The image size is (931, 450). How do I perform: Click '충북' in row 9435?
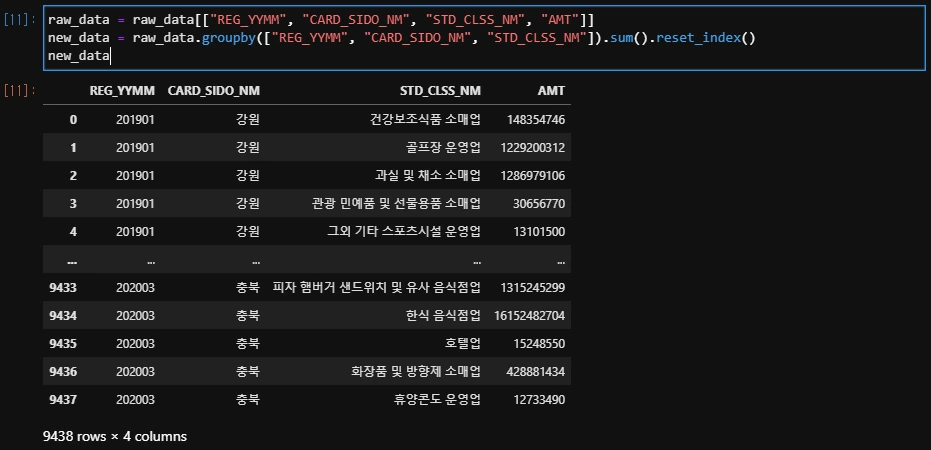(x=248, y=344)
